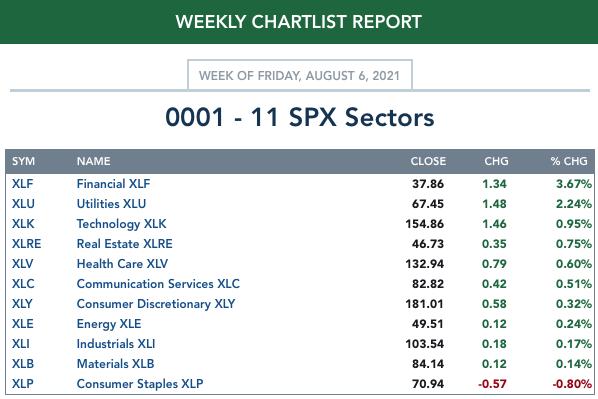Sort by the % CHG column header
This screenshot has width=598, height=399.
[569, 161]
